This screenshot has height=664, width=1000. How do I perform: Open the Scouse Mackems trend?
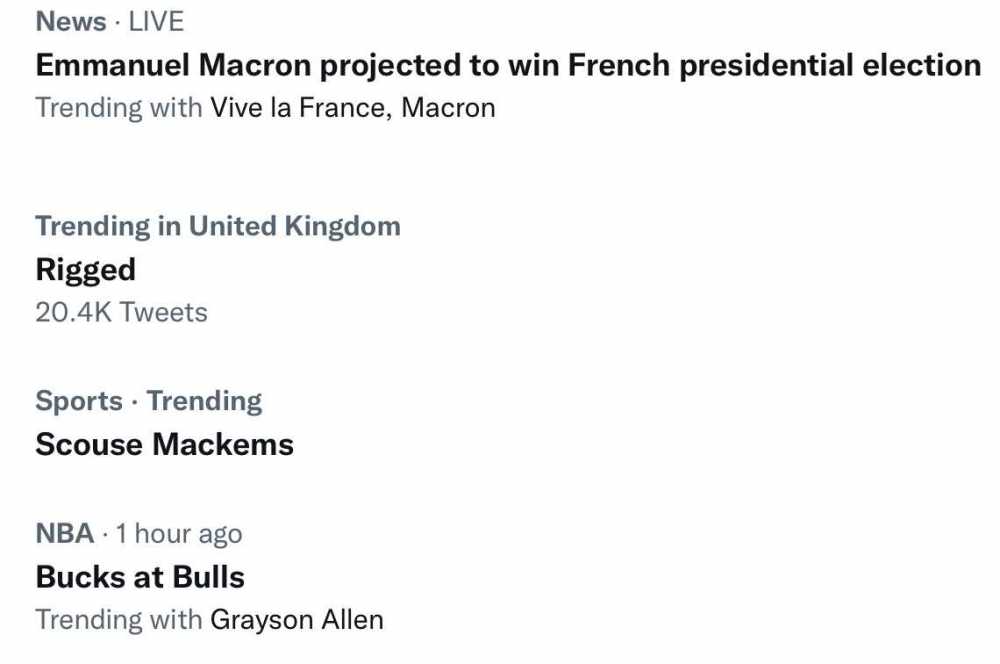[x=165, y=444]
